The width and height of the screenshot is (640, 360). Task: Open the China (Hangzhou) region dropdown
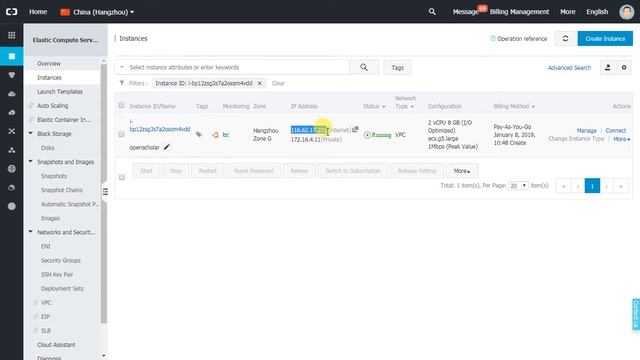coord(97,12)
